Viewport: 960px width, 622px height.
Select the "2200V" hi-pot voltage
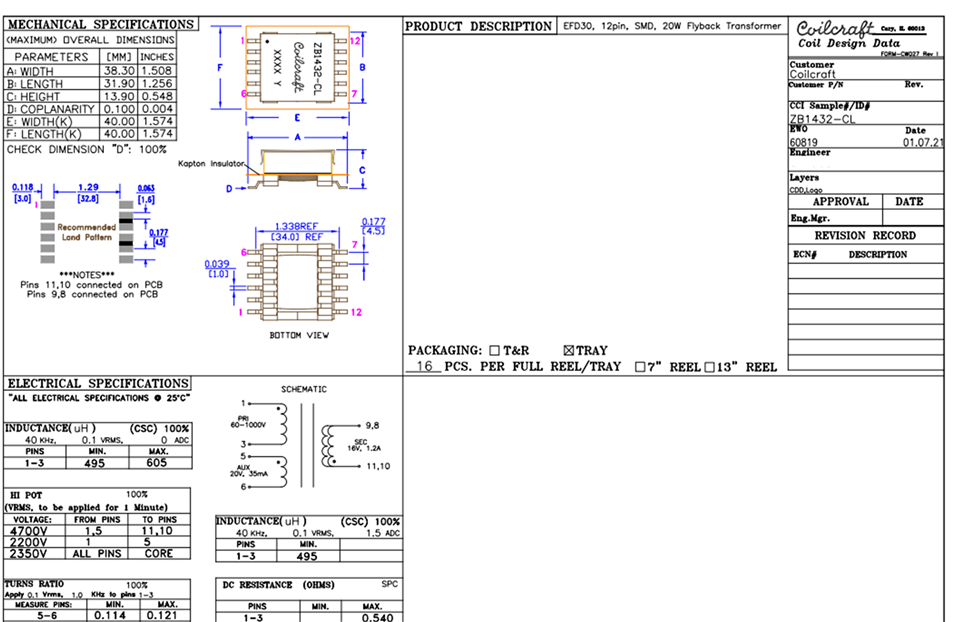[x=28, y=542]
